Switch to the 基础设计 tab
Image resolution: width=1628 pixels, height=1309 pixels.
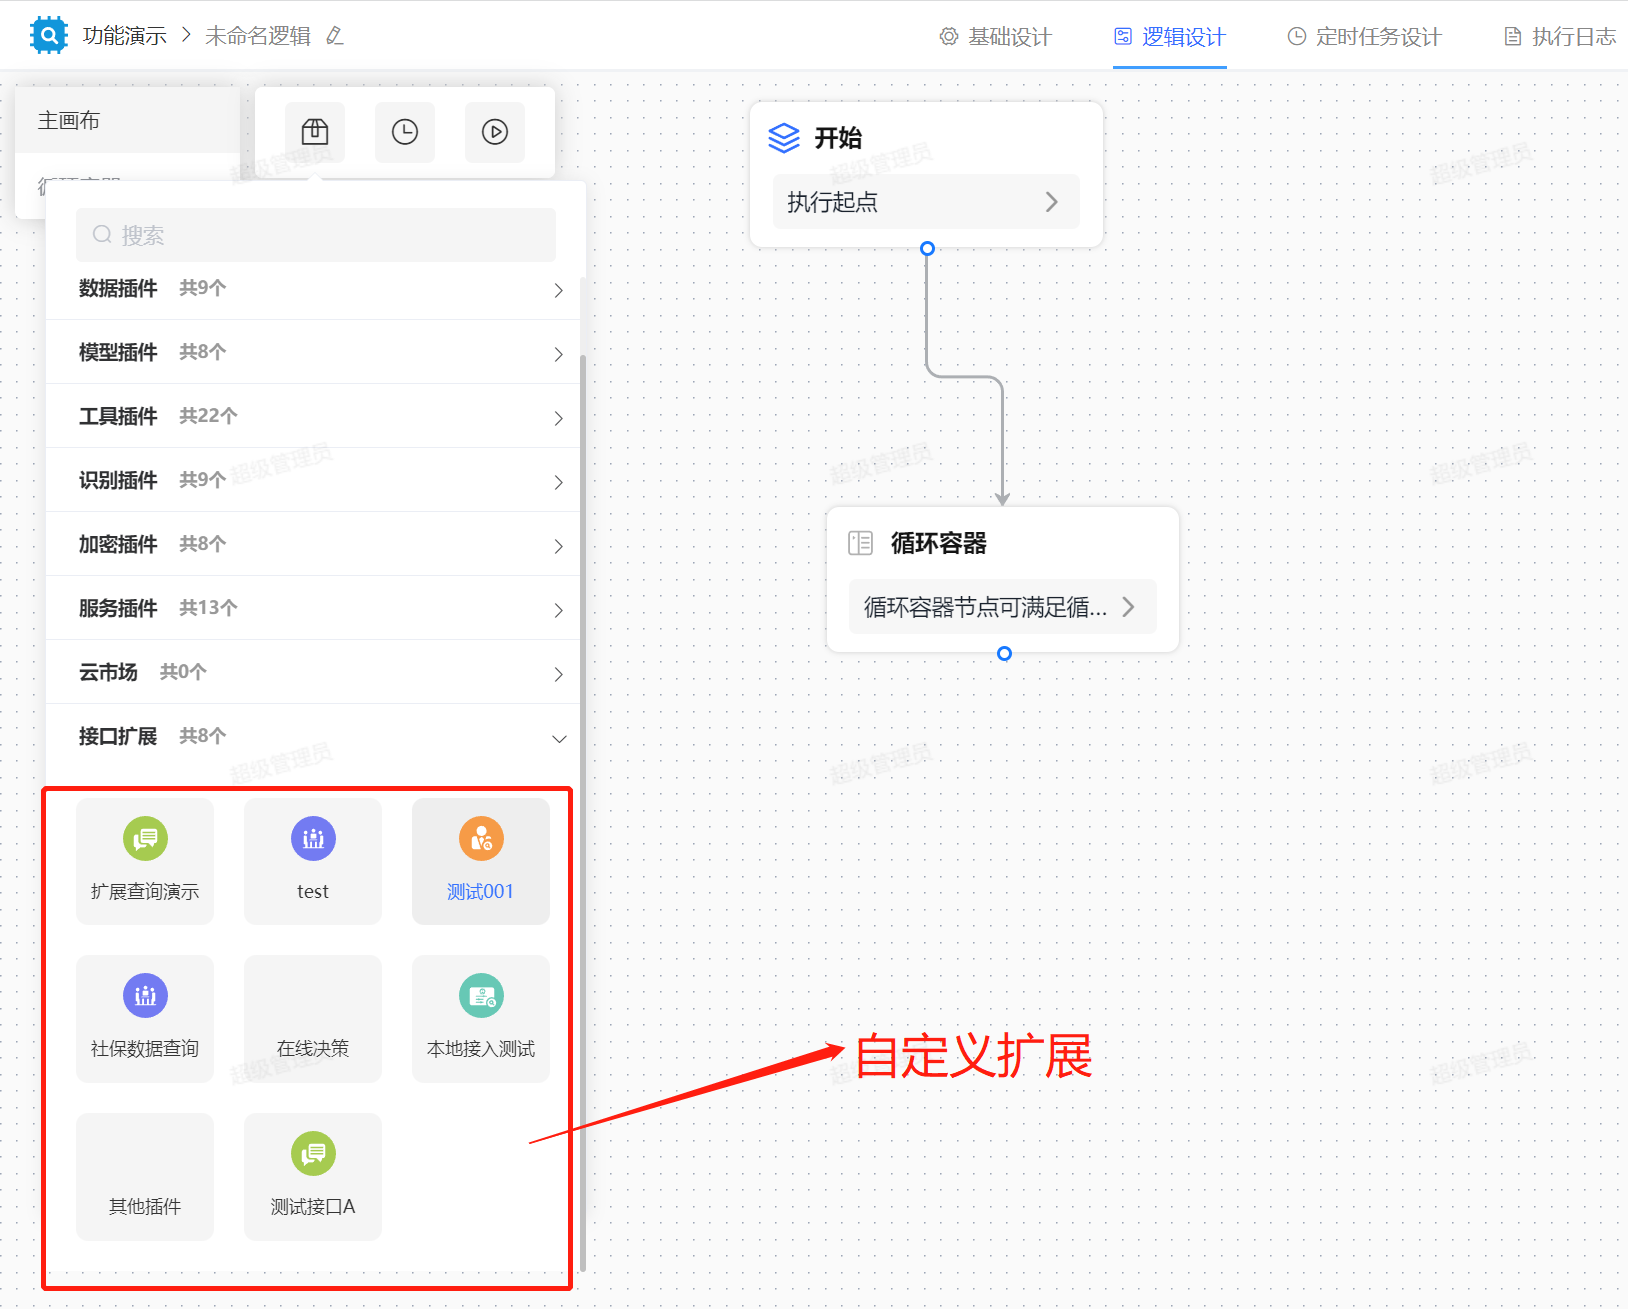pos(995,36)
